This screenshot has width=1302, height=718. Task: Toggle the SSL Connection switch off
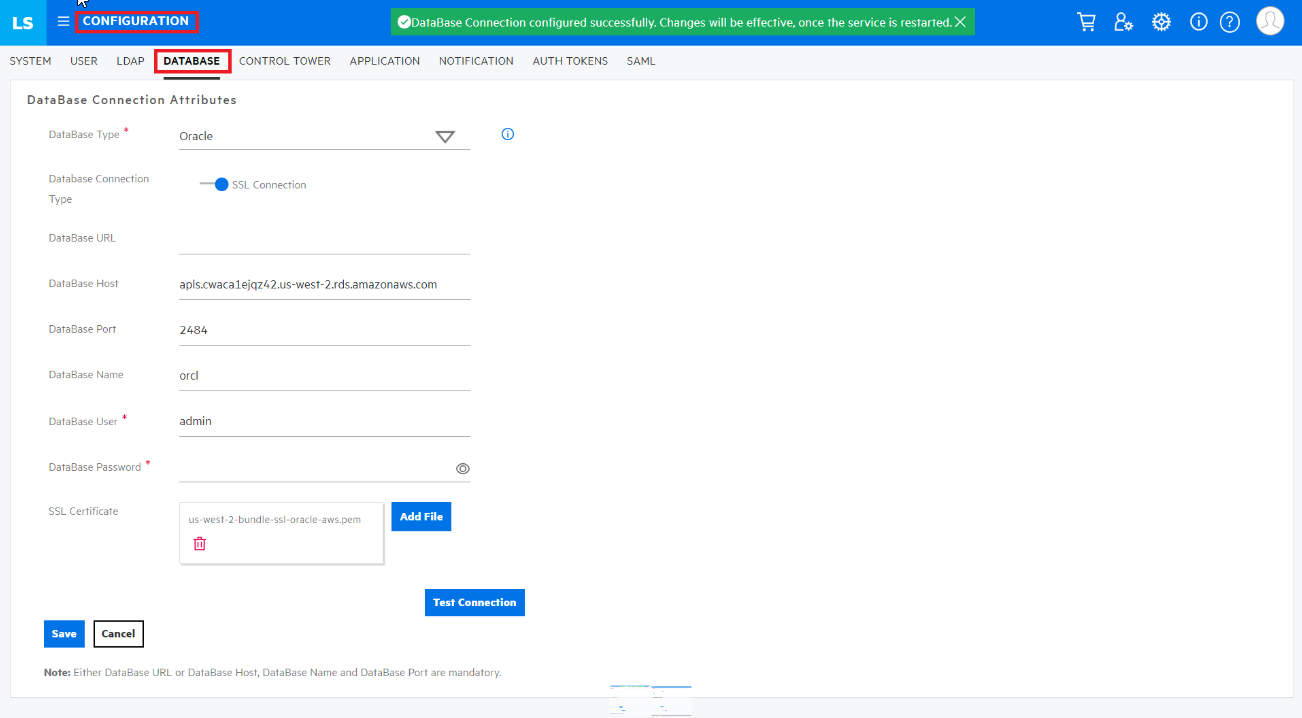tap(217, 184)
